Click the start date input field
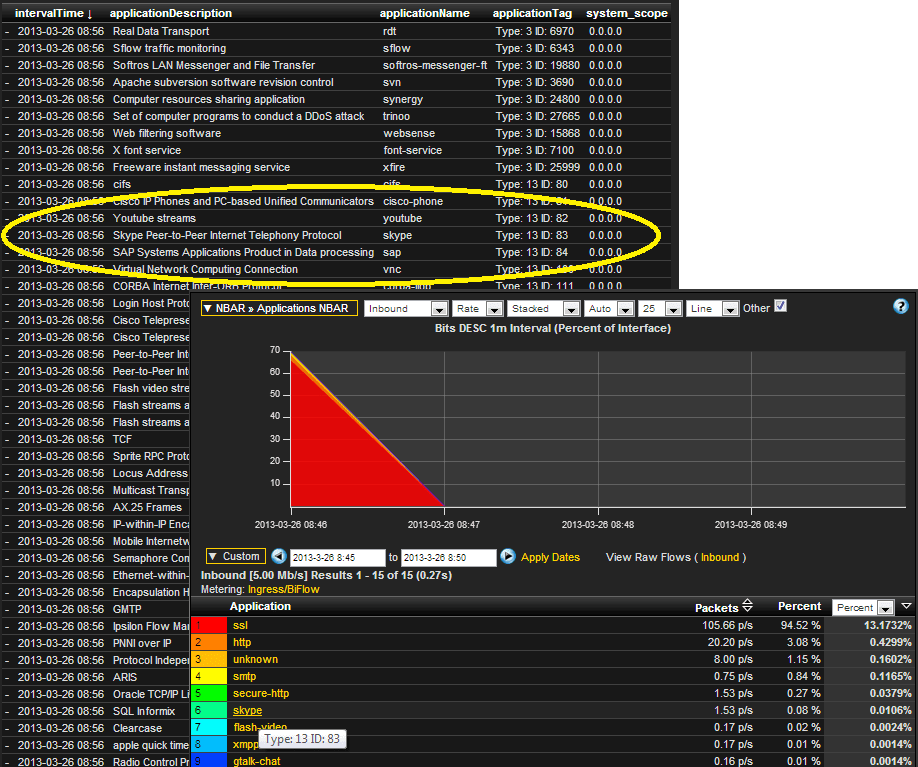918x767 pixels. tap(338, 557)
